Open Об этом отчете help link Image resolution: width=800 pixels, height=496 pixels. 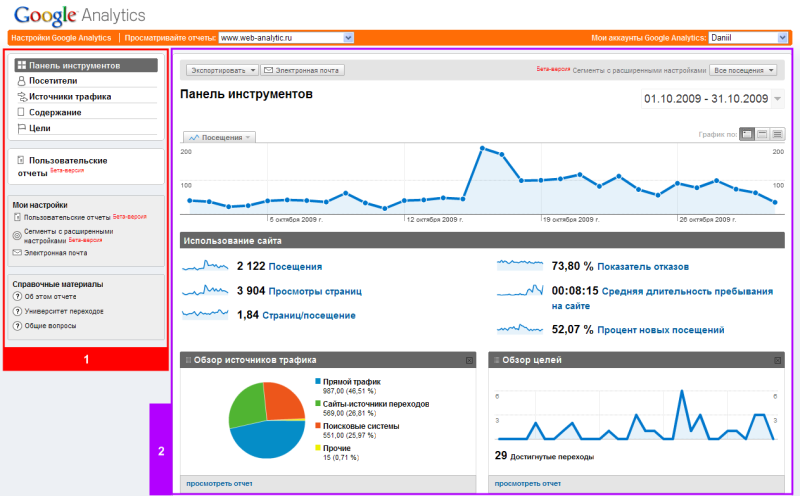51,296
